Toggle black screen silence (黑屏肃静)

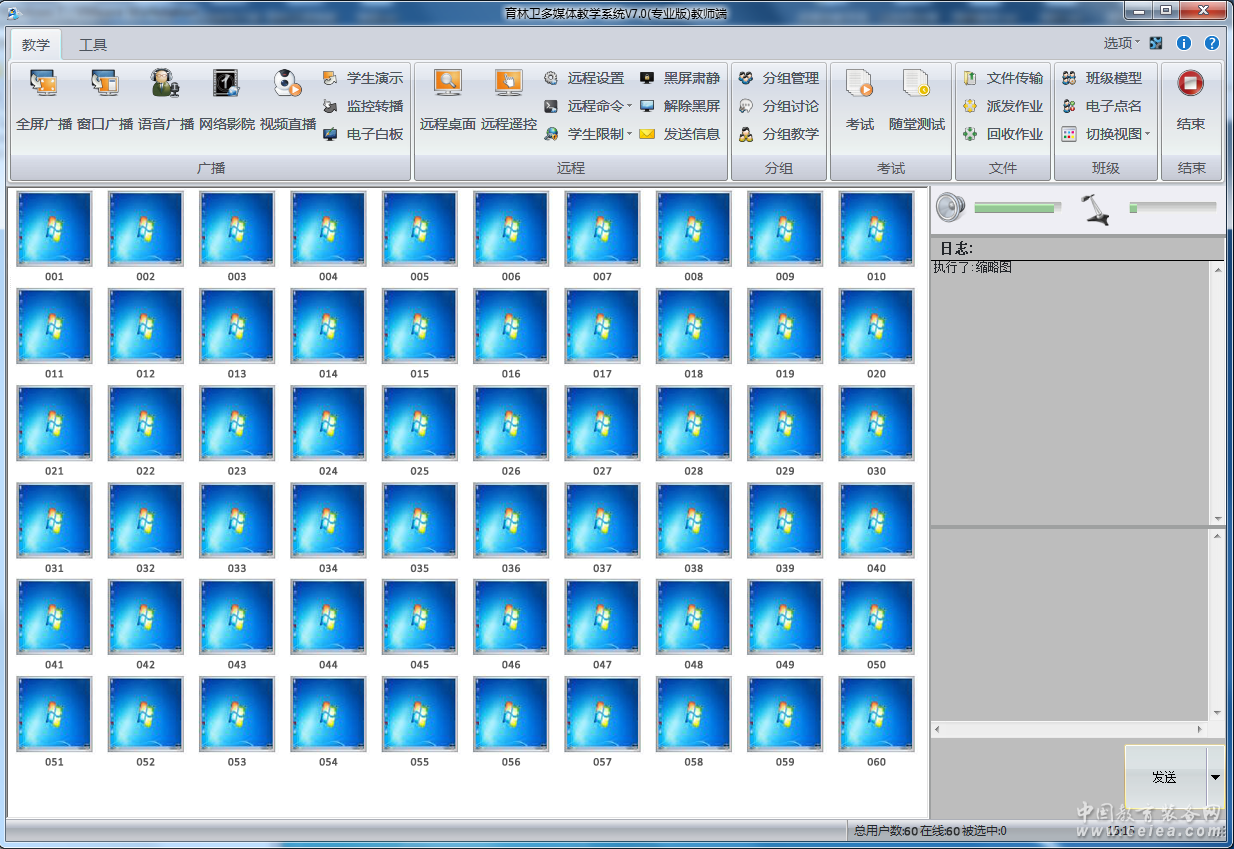click(x=680, y=78)
